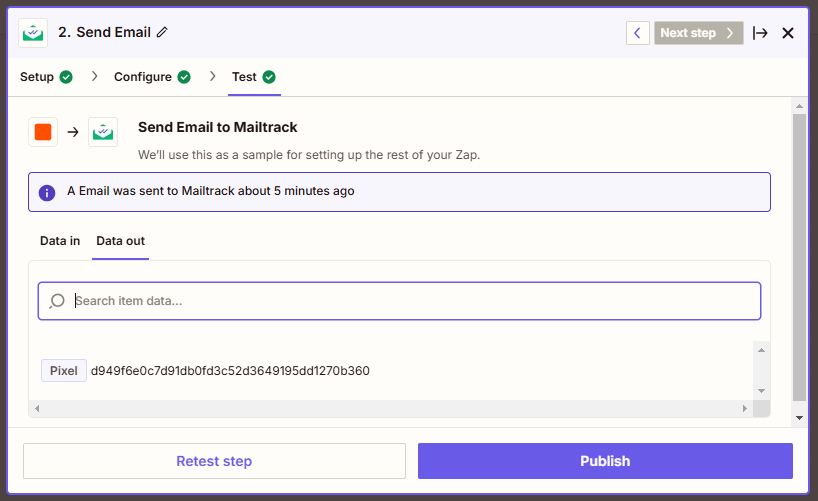The image size is (818, 501).
Task: Switch to the Data in tab
Action: 60,241
